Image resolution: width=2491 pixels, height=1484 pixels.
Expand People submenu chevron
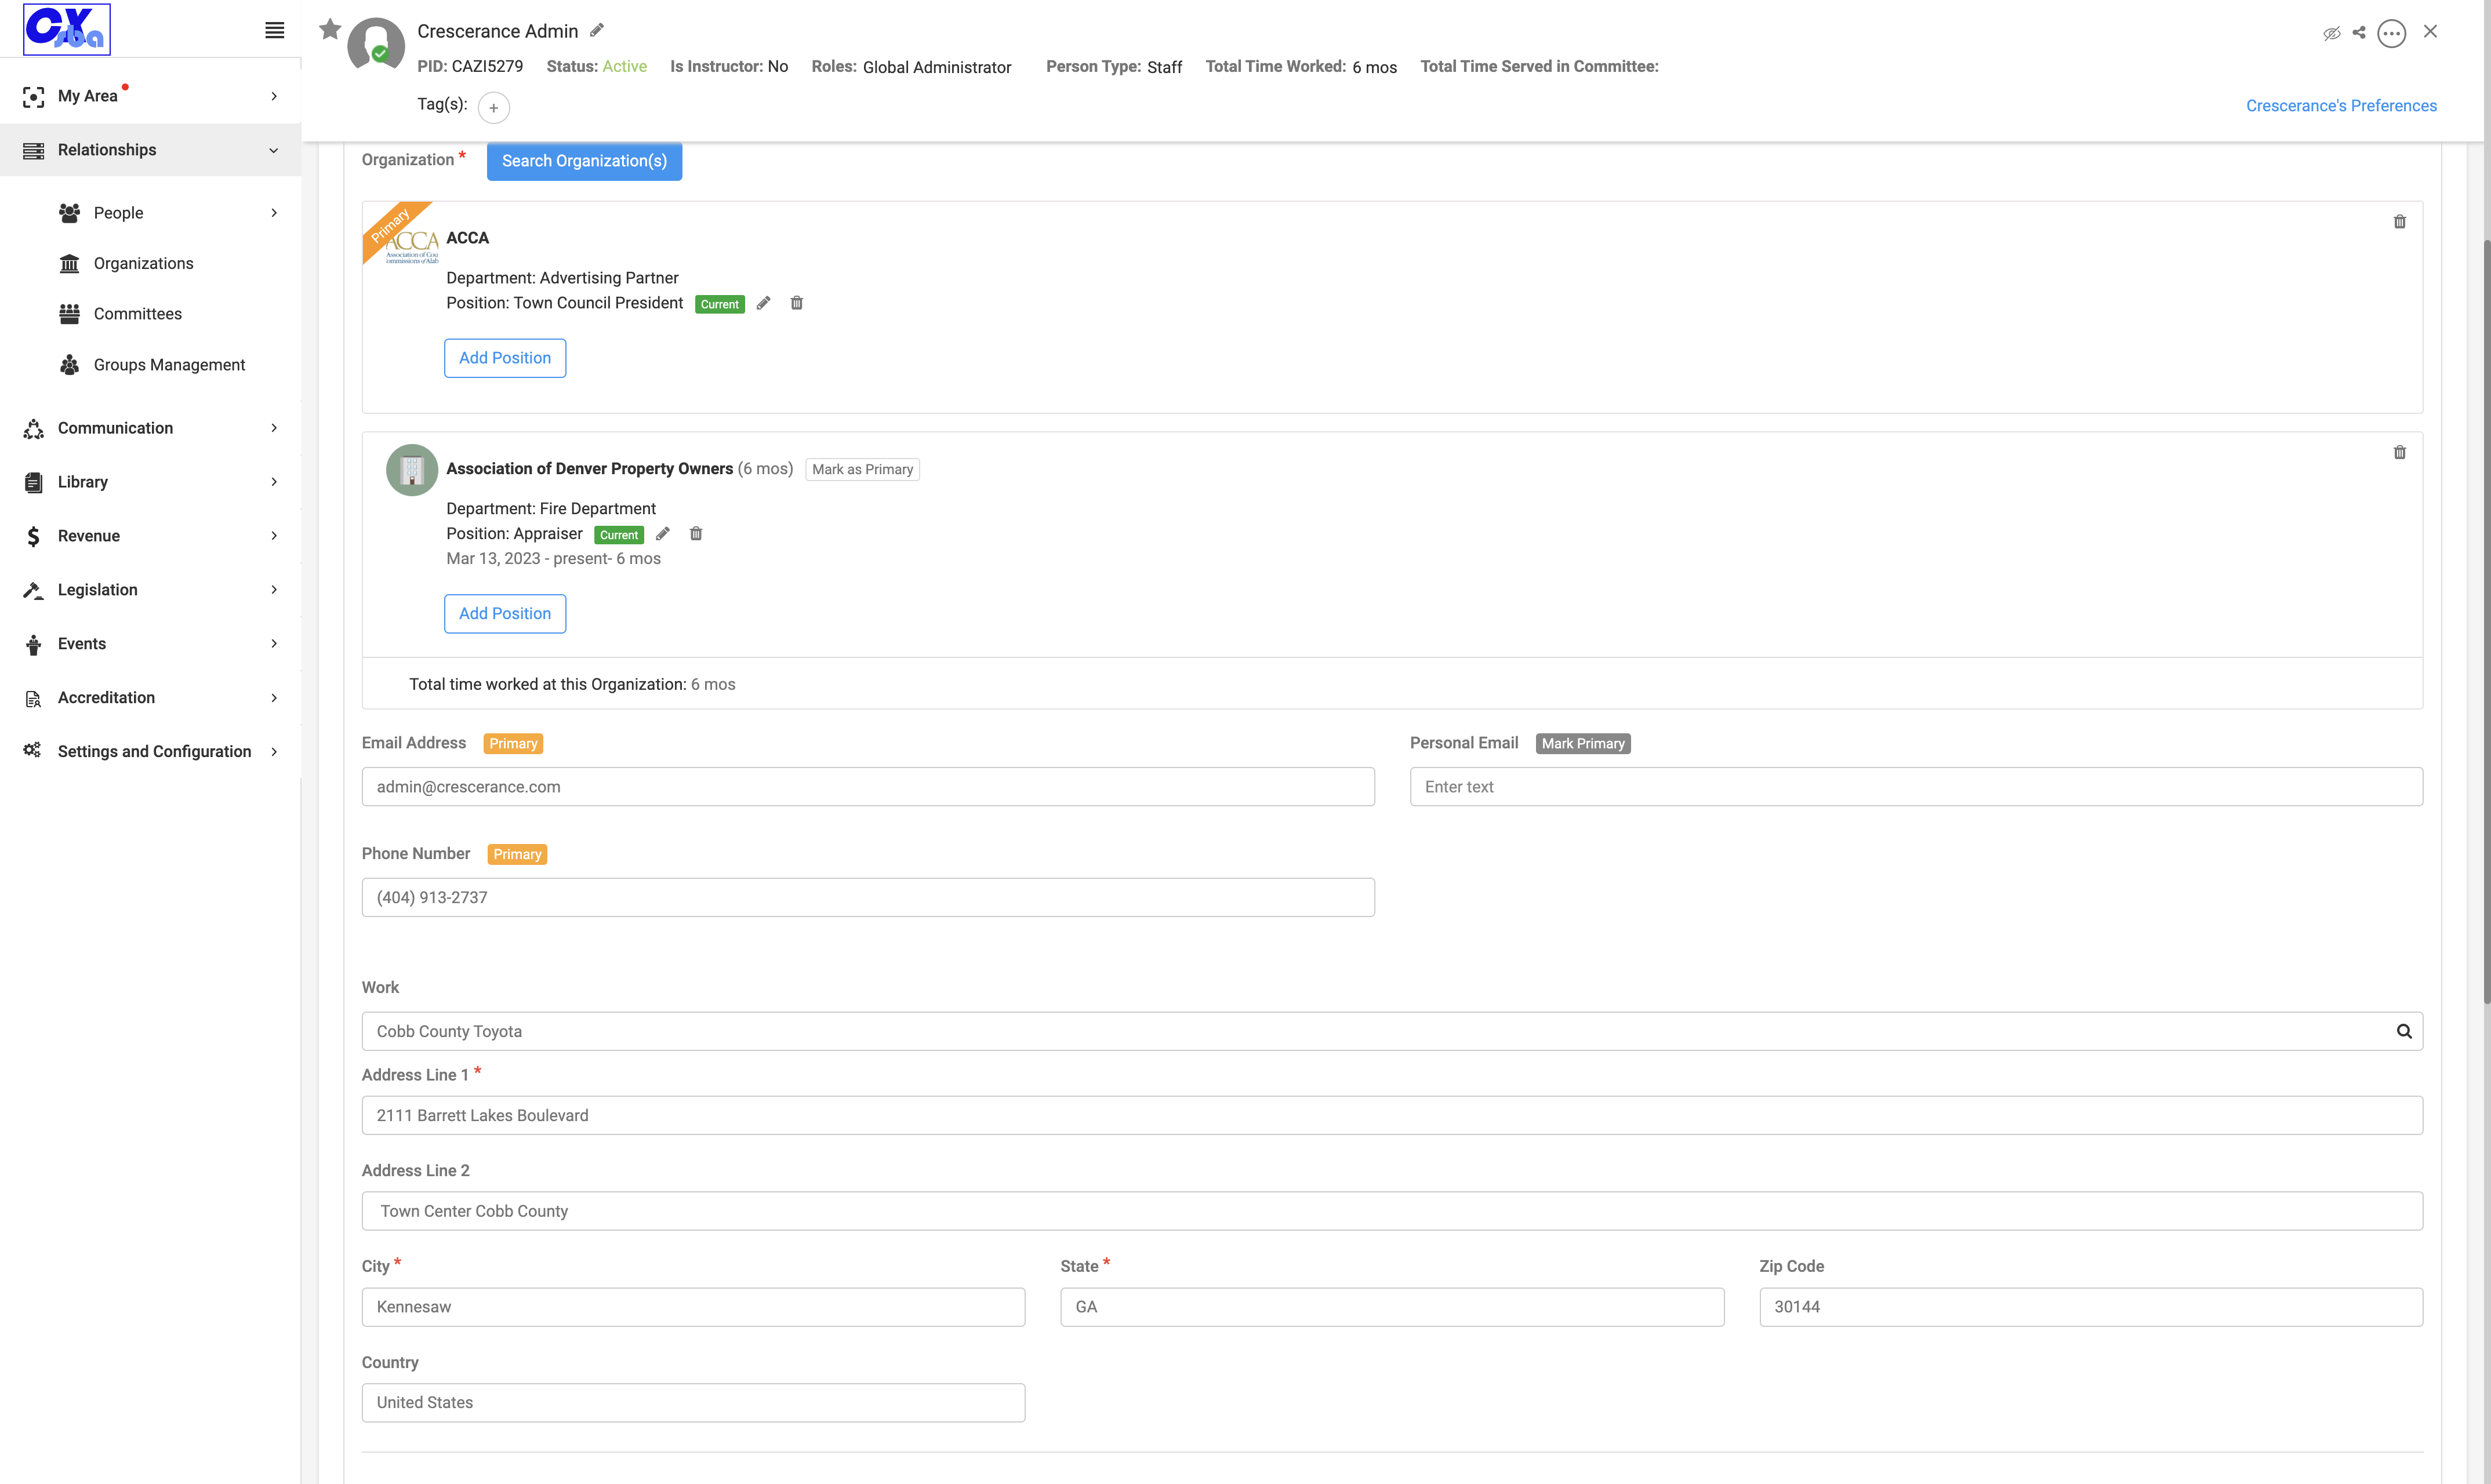[x=274, y=213]
